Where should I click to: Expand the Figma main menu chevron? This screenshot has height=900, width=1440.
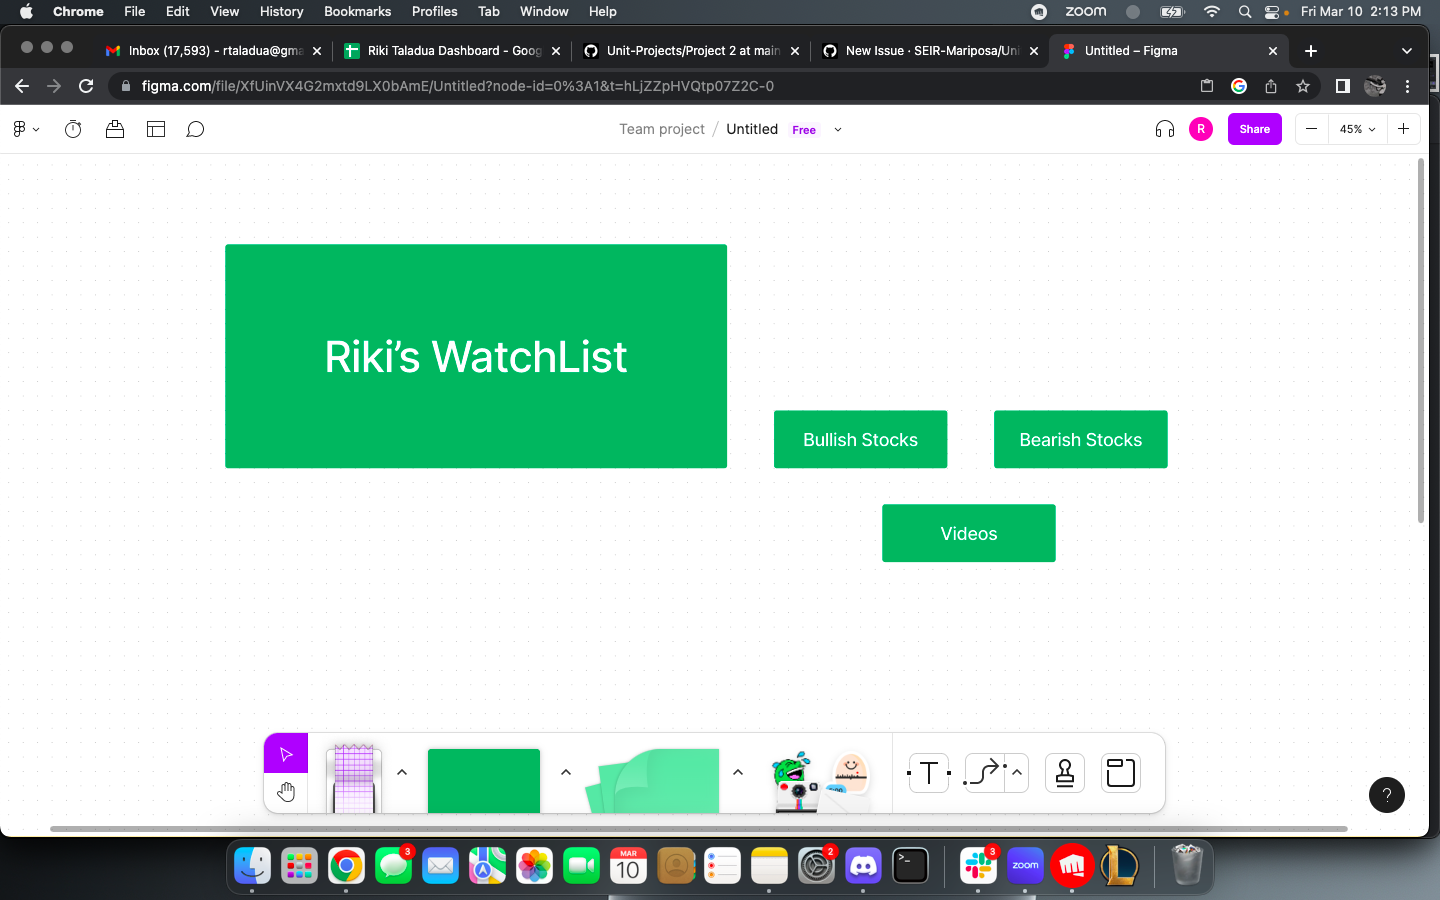point(37,129)
